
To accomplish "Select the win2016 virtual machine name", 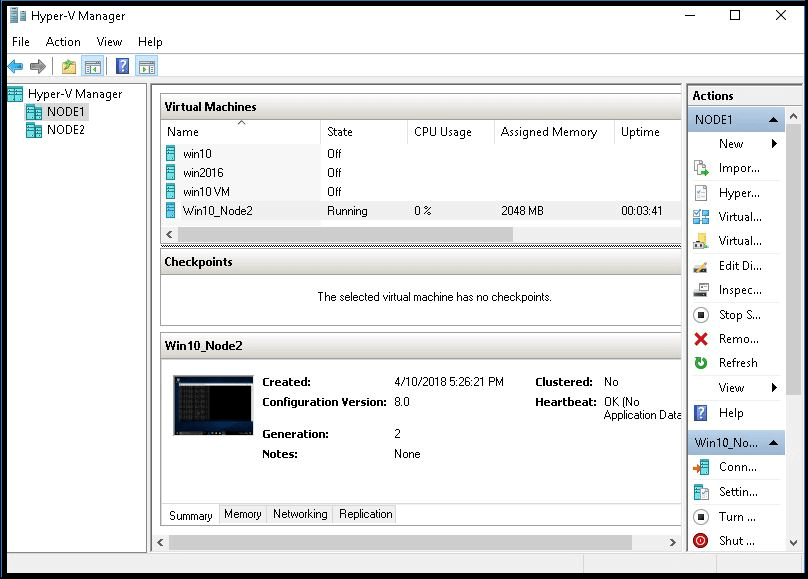I will (x=203, y=173).
